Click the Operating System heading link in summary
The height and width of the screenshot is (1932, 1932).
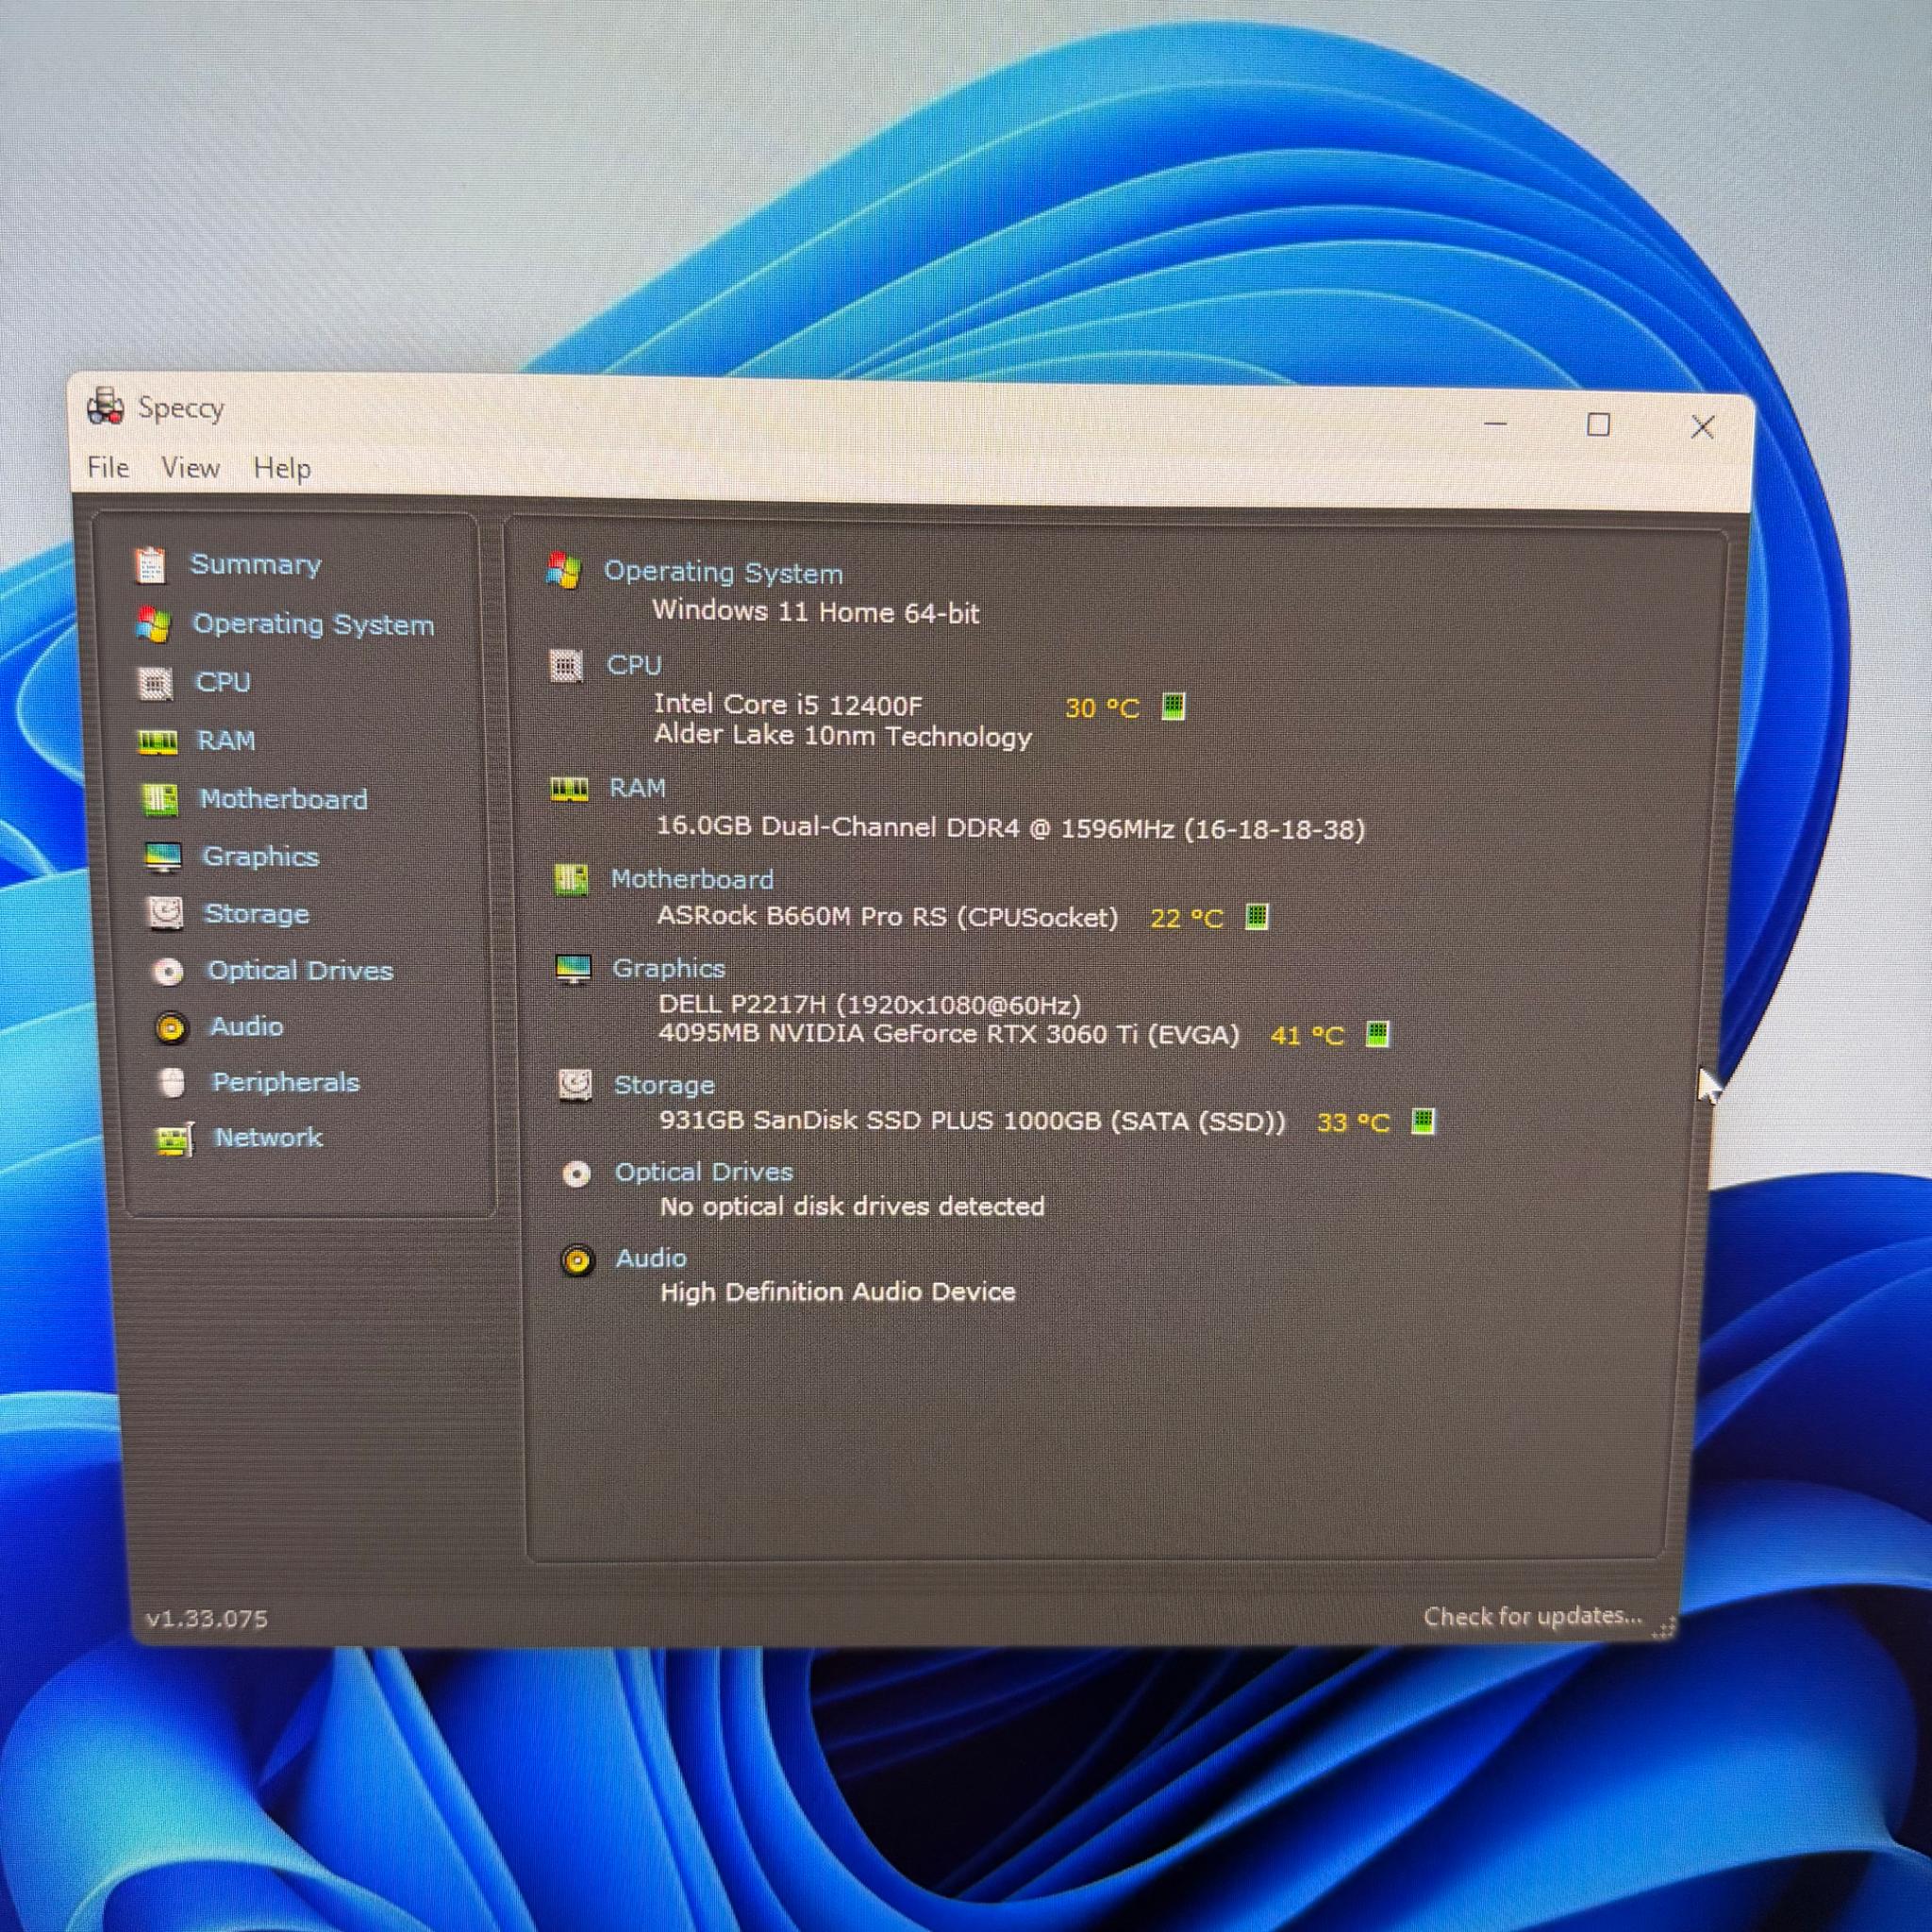tap(723, 573)
